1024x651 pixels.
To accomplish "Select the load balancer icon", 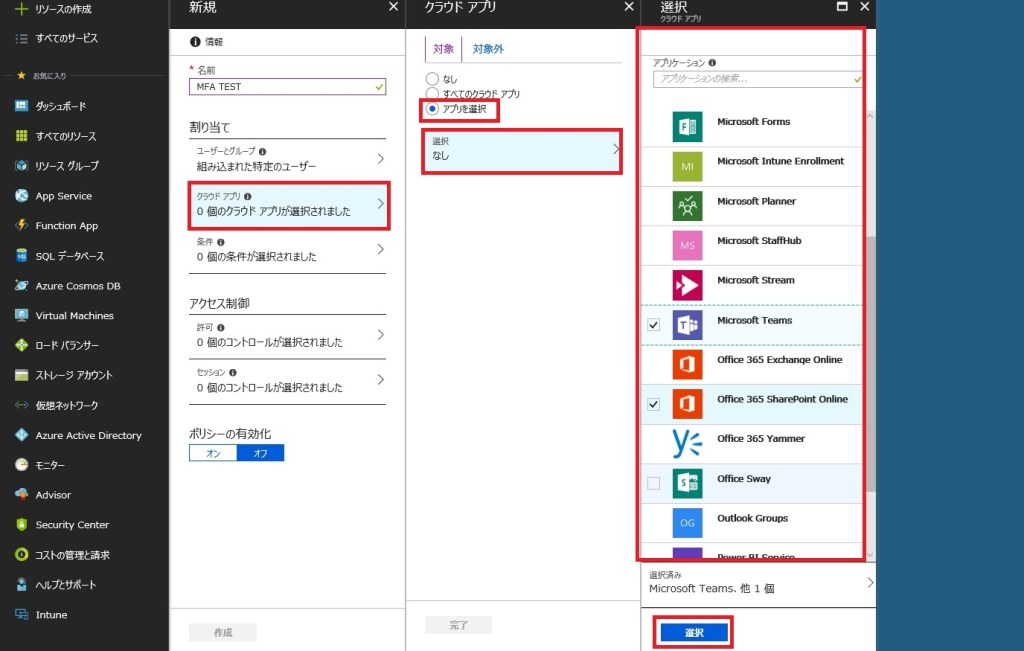I will click(x=22, y=345).
